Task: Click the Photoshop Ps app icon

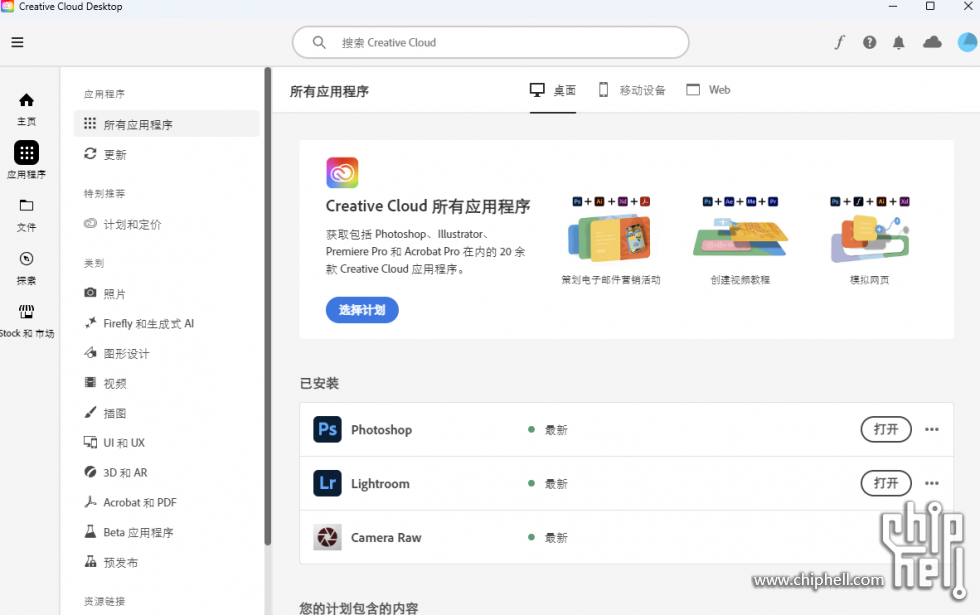Action: (x=328, y=429)
